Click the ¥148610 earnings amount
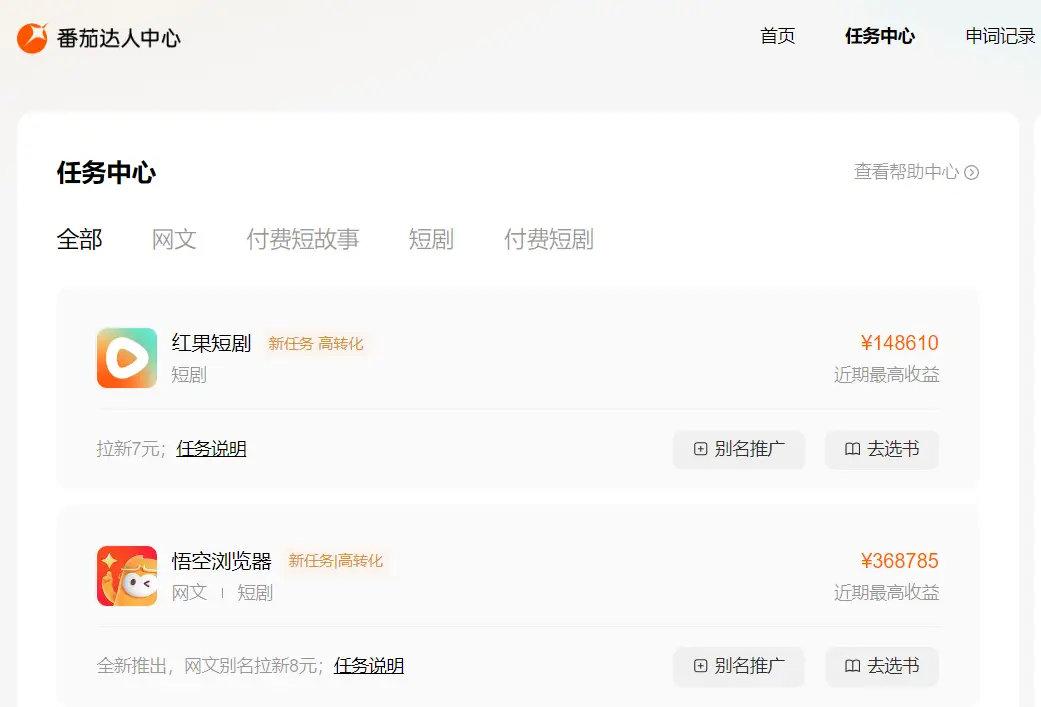Viewport: 1041px width, 707px height. [900, 343]
